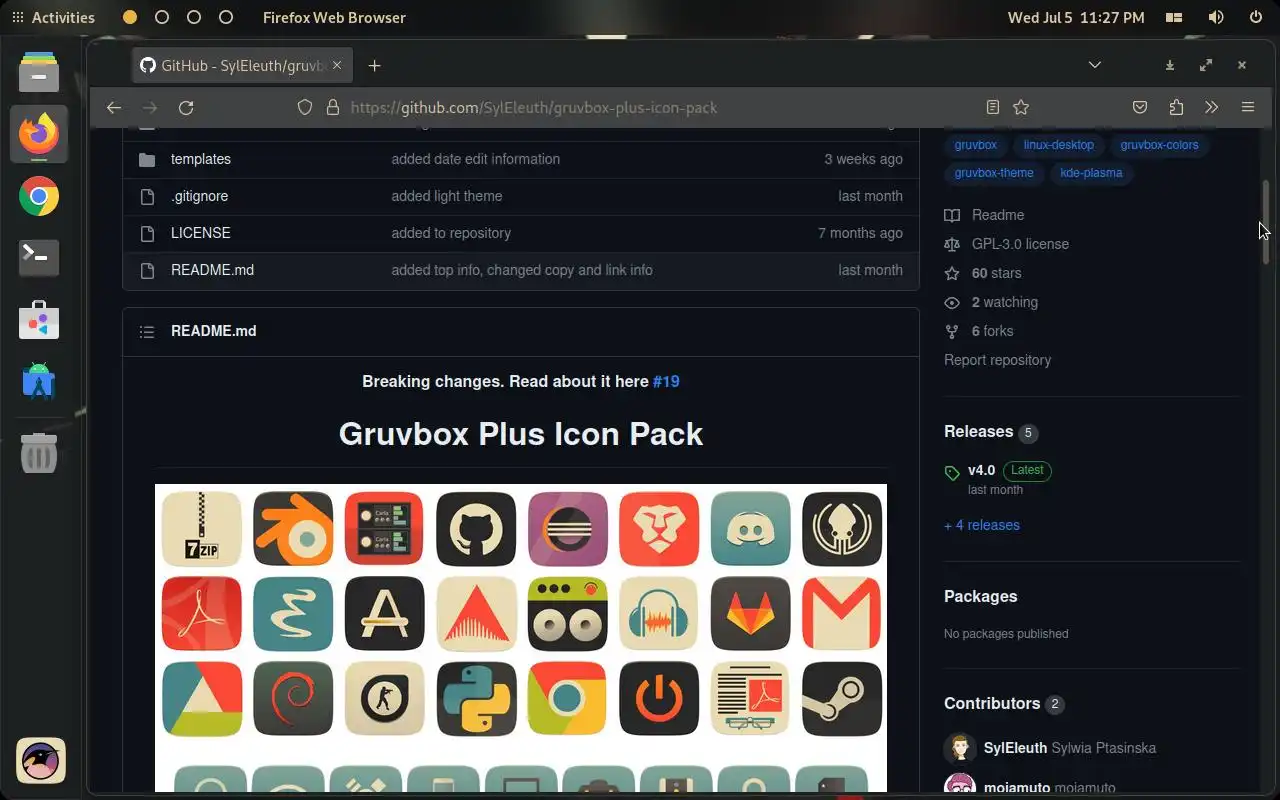Click the shield tracking protection icon
Image resolution: width=1280 pixels, height=800 pixels.
click(305, 108)
